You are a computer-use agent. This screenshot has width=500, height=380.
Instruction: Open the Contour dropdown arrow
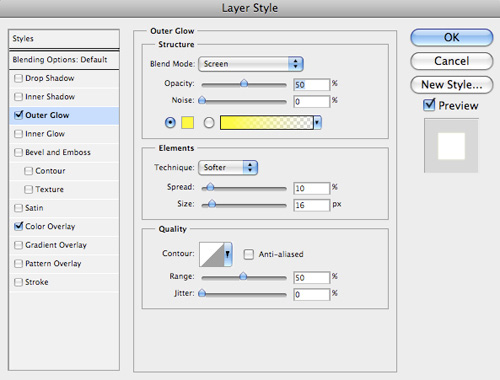click(228, 254)
